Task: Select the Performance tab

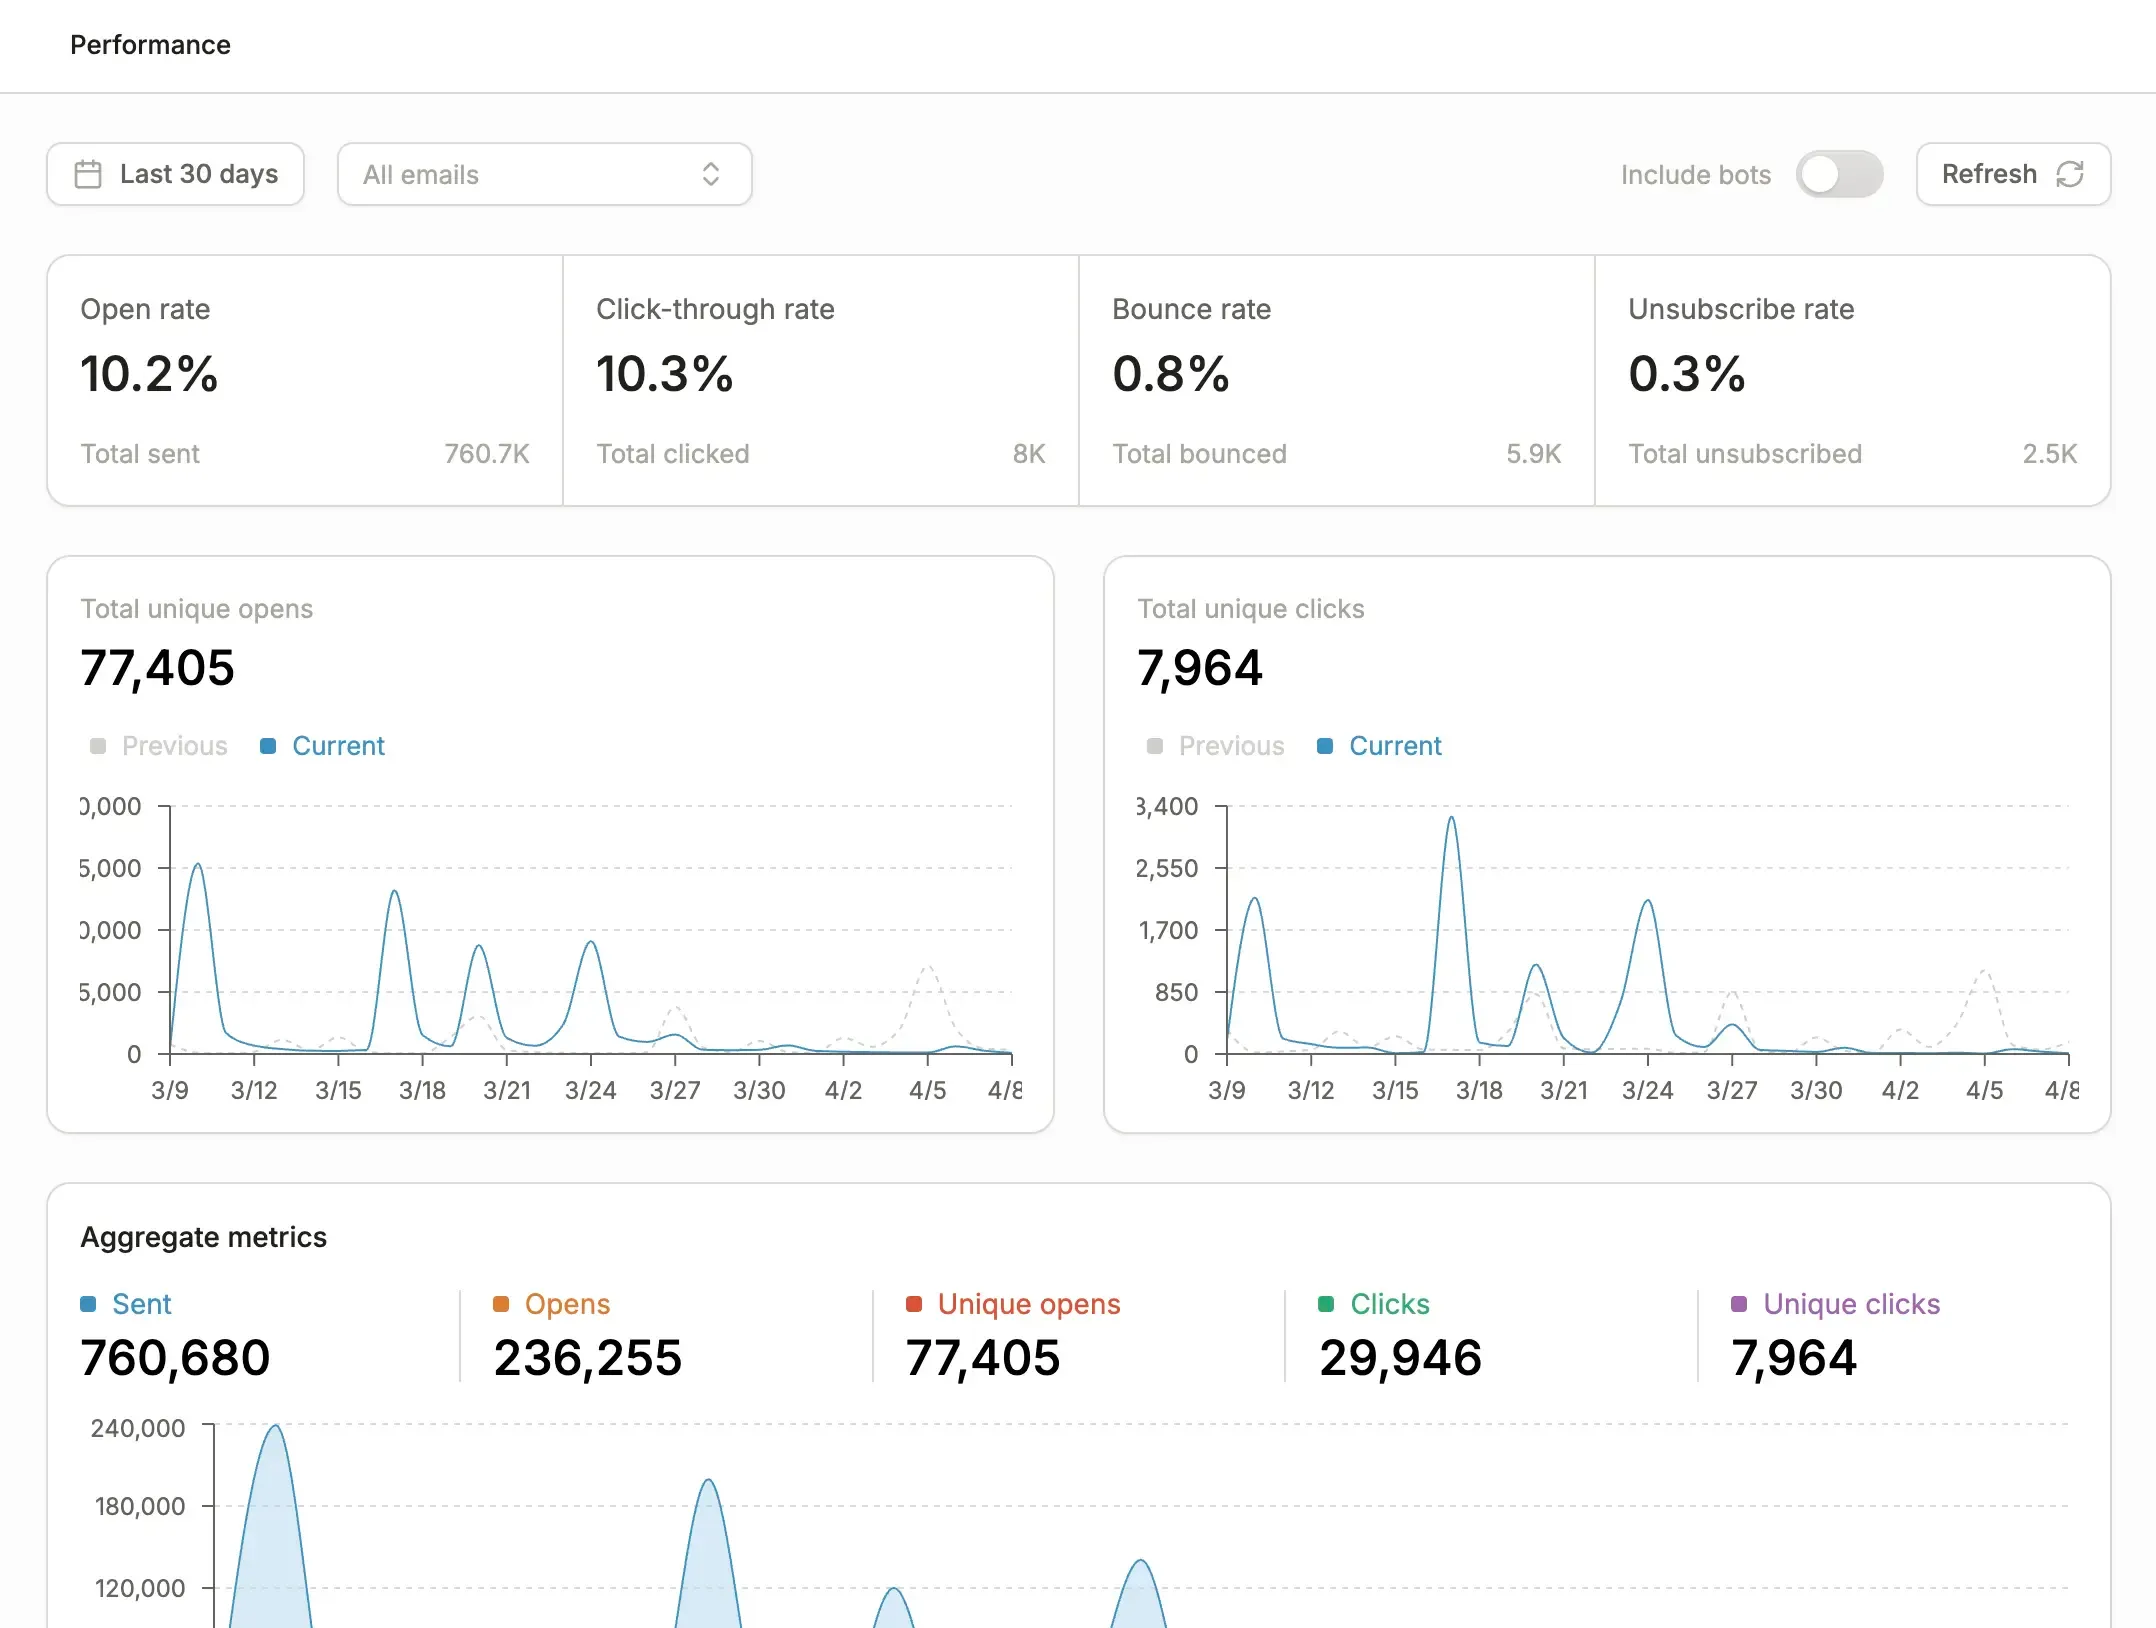Action: (150, 44)
